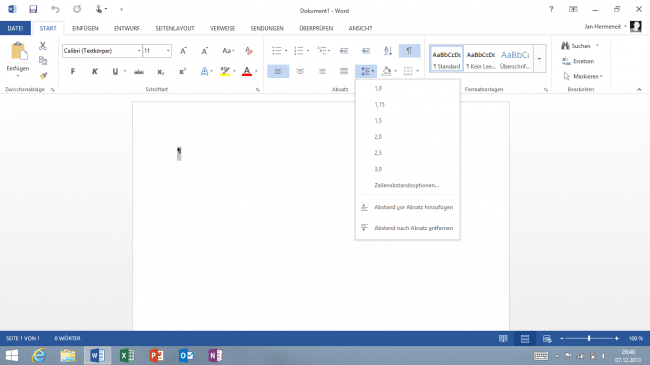Switch to read mode in status bar
The width and height of the screenshot is (650, 365).
click(x=503, y=338)
